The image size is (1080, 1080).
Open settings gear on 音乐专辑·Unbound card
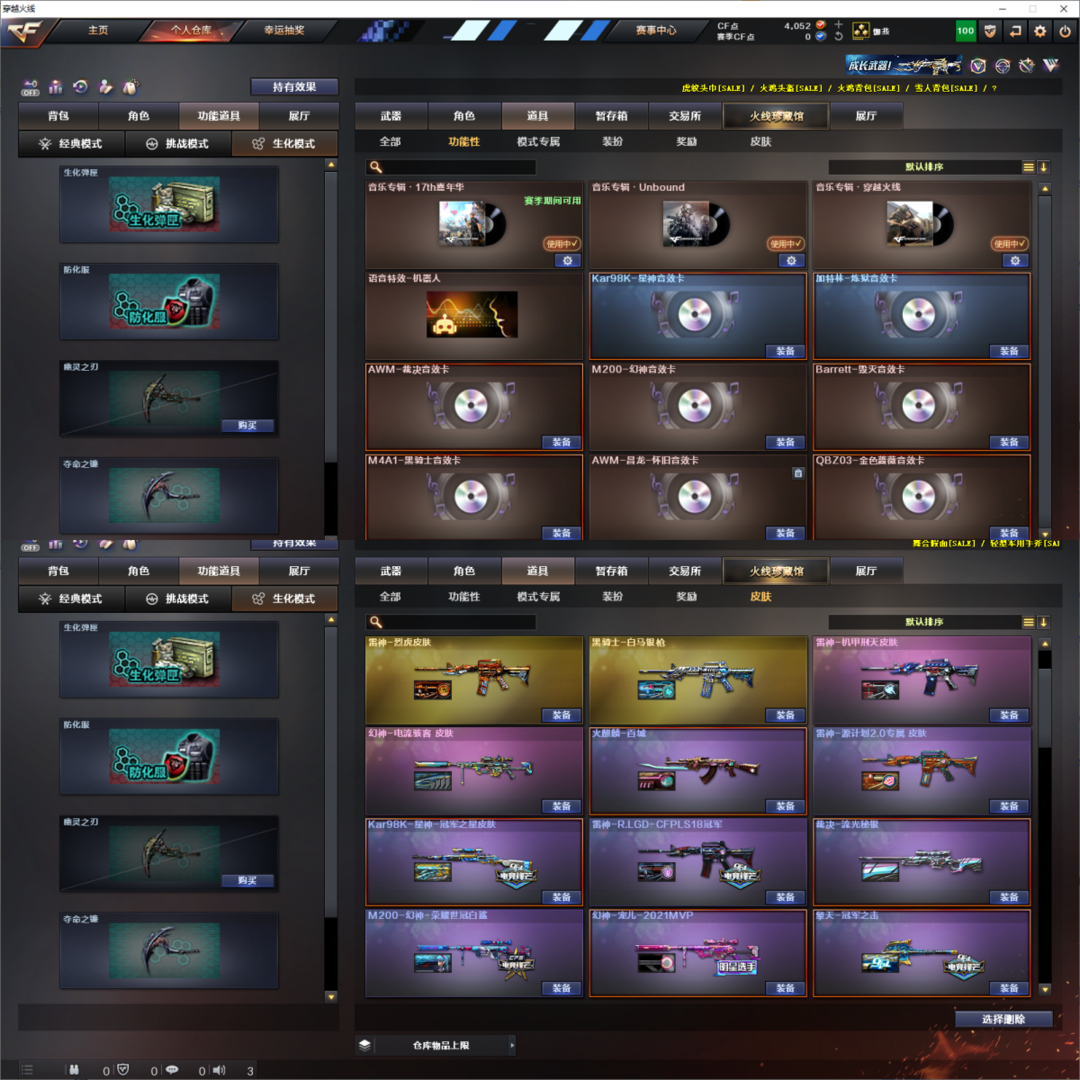pyautogui.click(x=791, y=261)
